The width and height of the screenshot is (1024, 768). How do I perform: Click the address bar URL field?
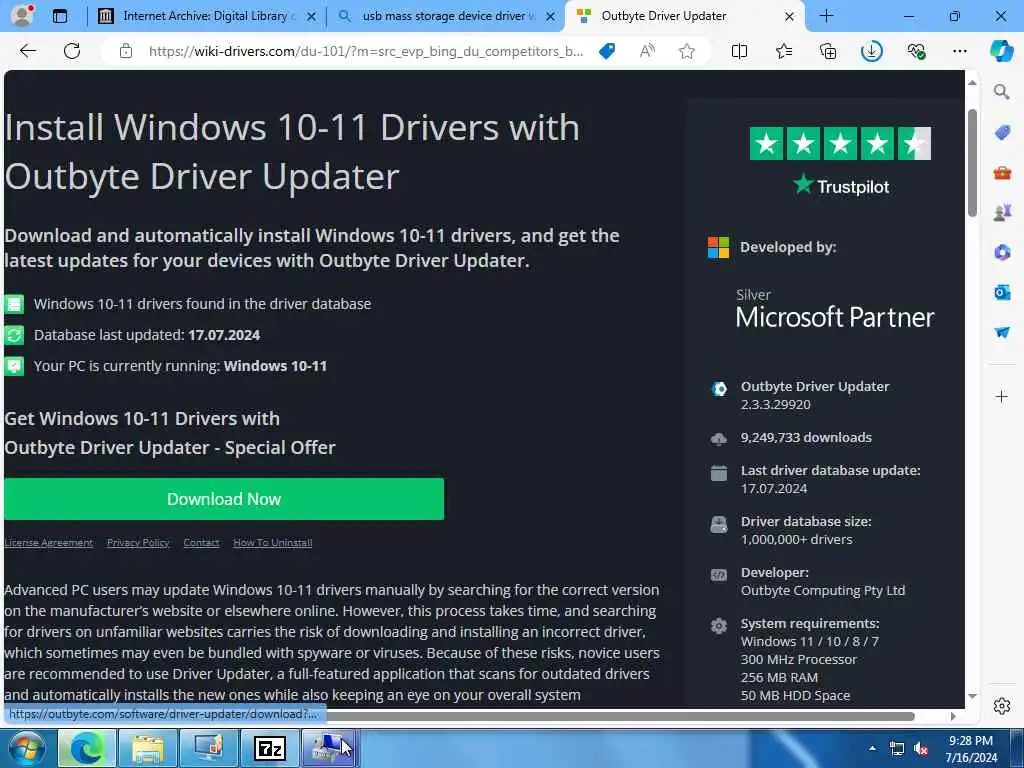pyautogui.click(x=366, y=51)
